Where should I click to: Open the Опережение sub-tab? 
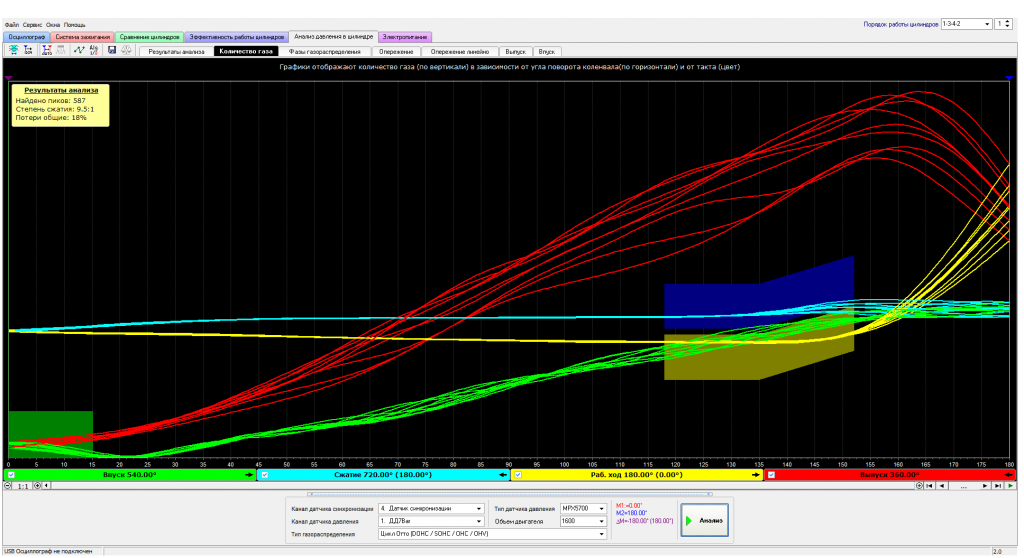tap(396, 52)
